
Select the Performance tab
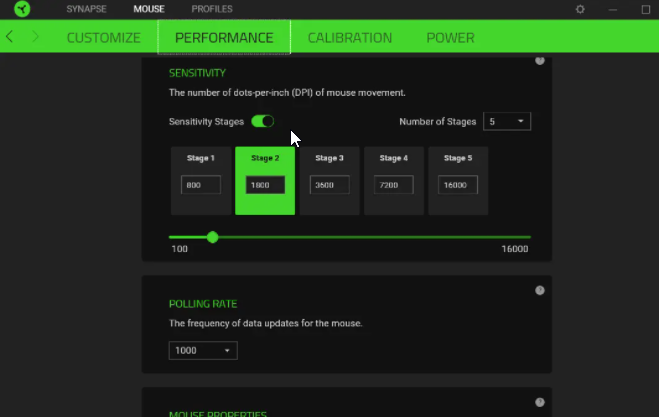224,37
